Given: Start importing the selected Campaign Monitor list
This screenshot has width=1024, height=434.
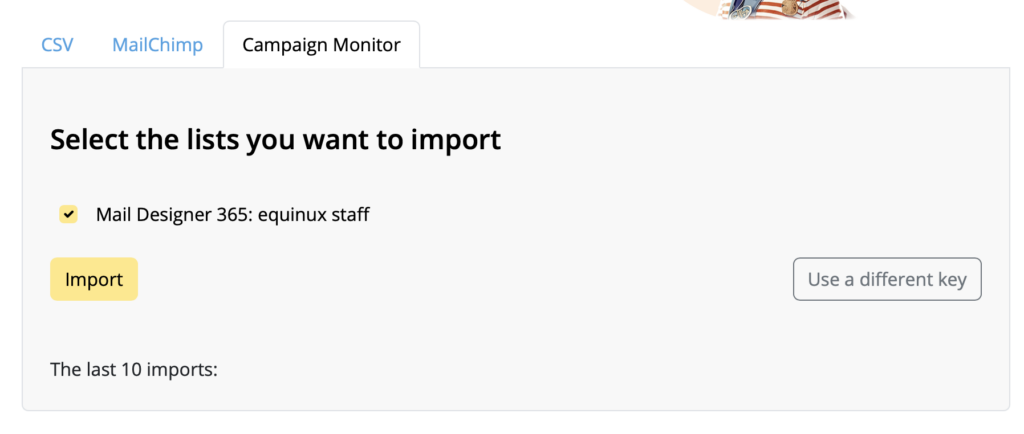Looking at the screenshot, I should [x=94, y=279].
